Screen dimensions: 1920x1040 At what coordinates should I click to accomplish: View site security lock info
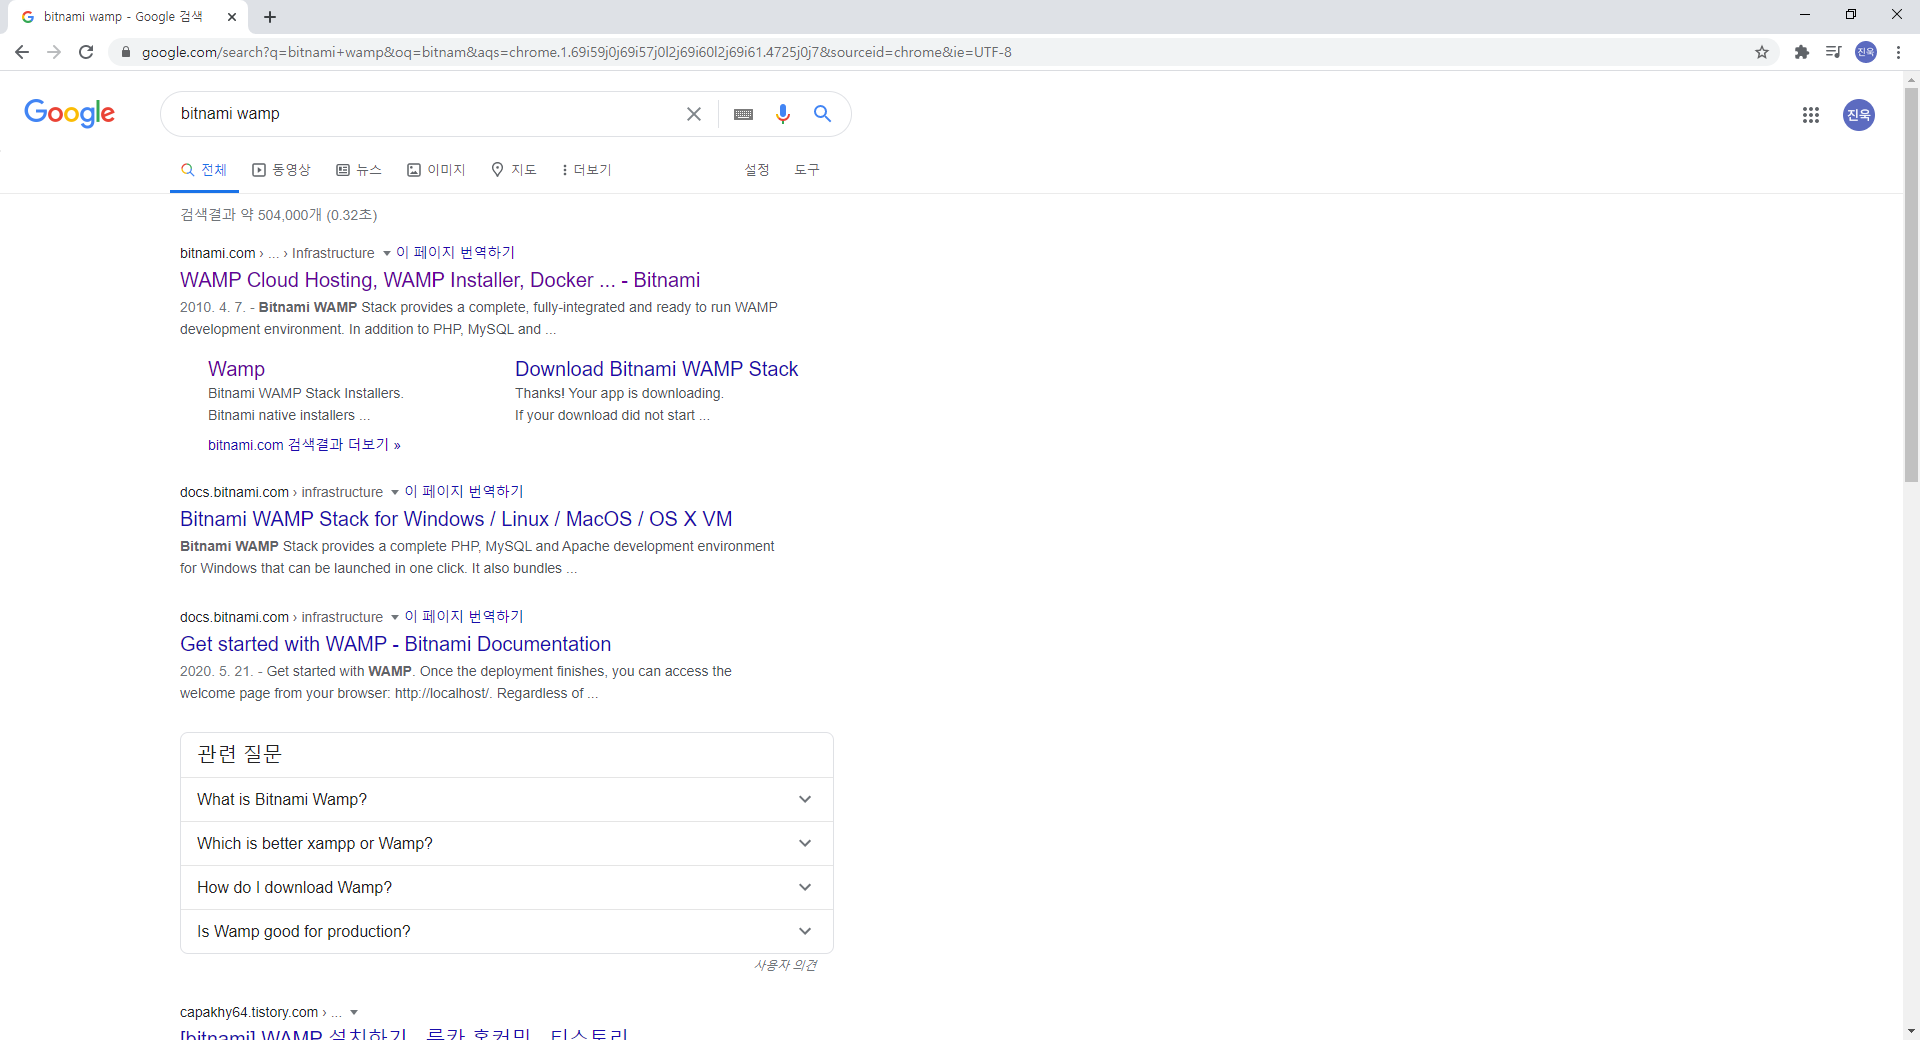point(125,52)
